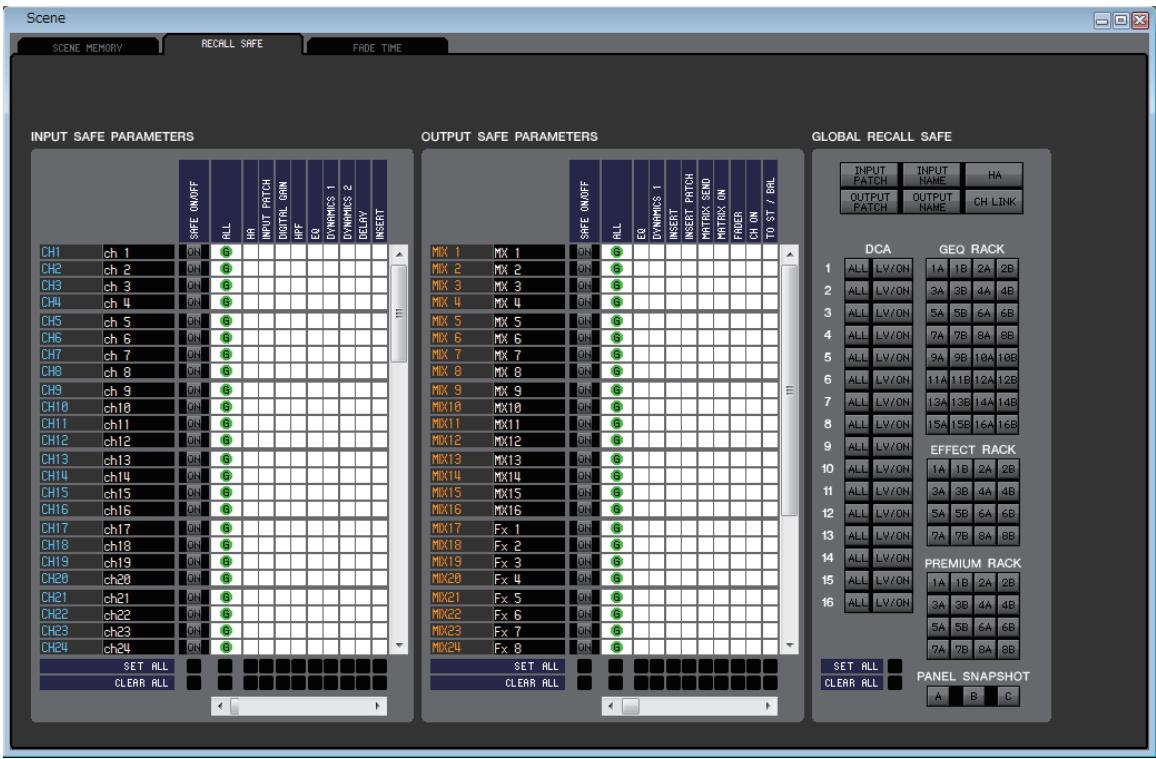Toggle safe ON for MIX 1
The image size is (1156, 759).
(x=584, y=252)
